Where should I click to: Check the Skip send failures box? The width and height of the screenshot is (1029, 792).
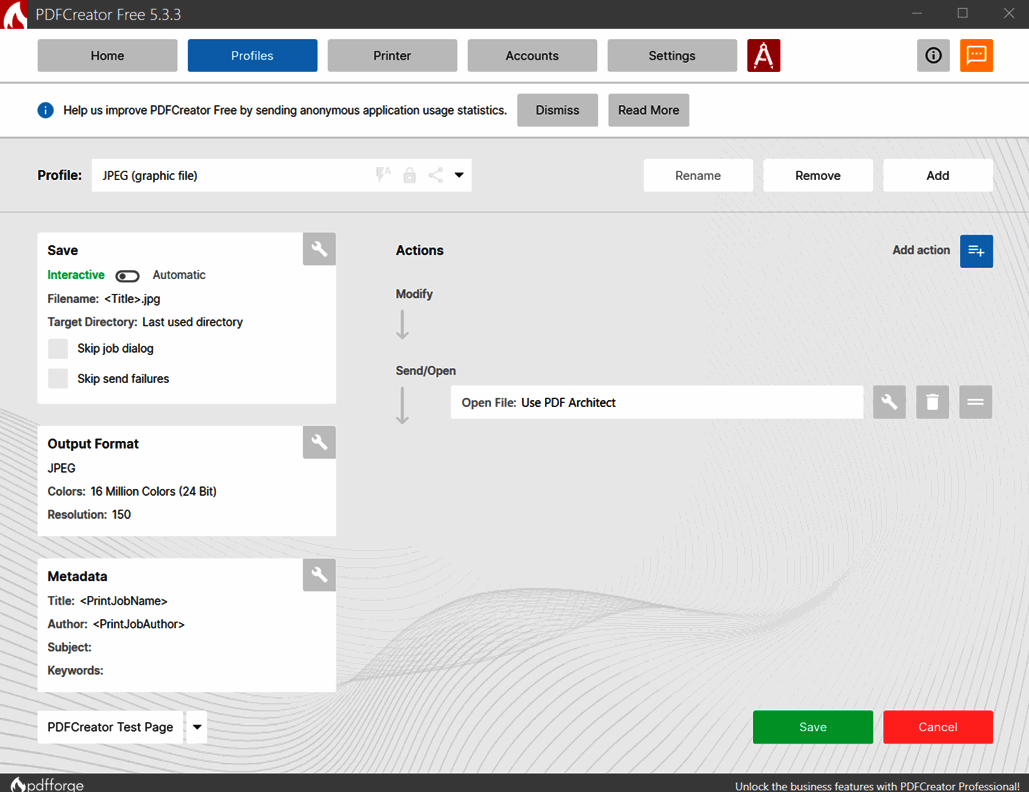(58, 379)
